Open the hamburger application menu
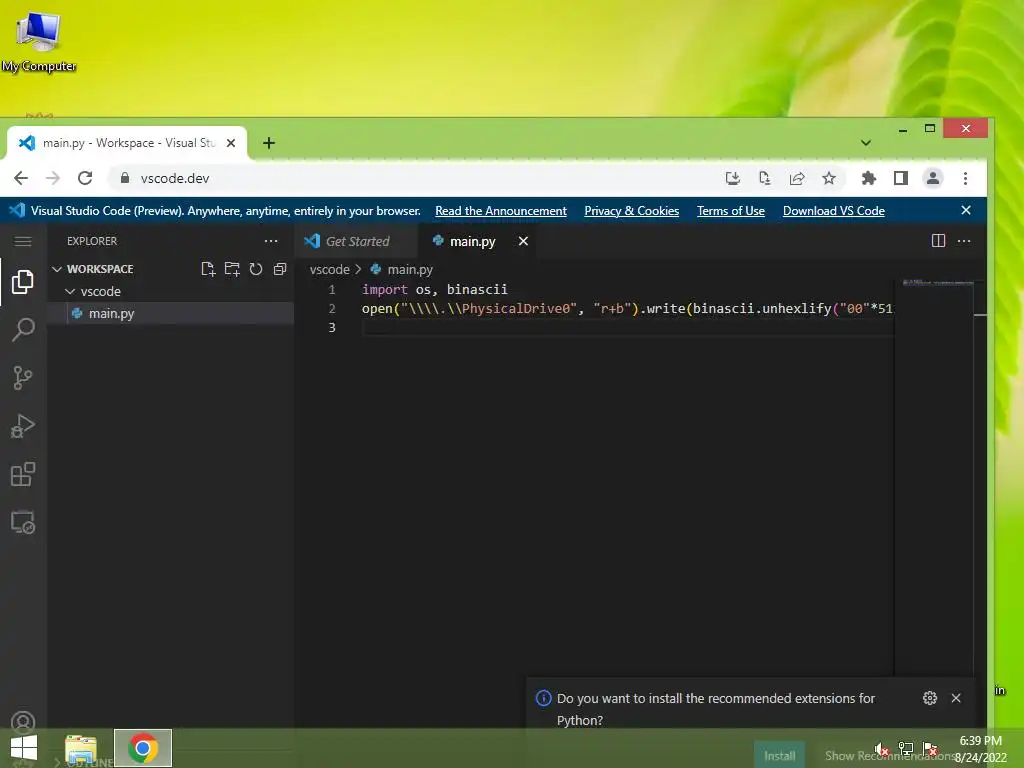The height and width of the screenshot is (768, 1024). tap(23, 242)
